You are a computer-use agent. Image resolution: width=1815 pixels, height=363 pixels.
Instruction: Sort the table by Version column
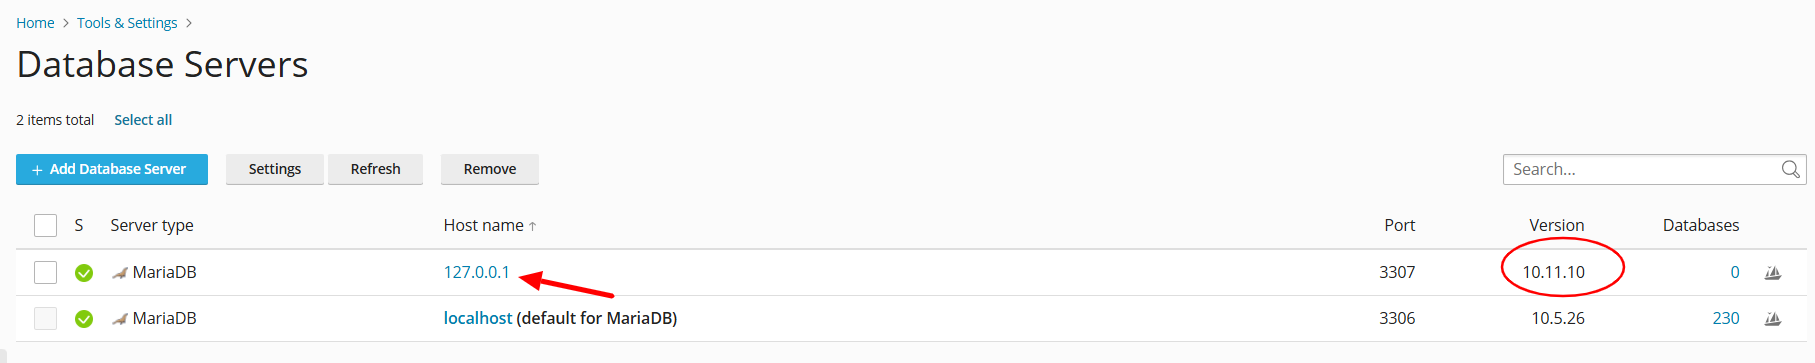click(1557, 225)
